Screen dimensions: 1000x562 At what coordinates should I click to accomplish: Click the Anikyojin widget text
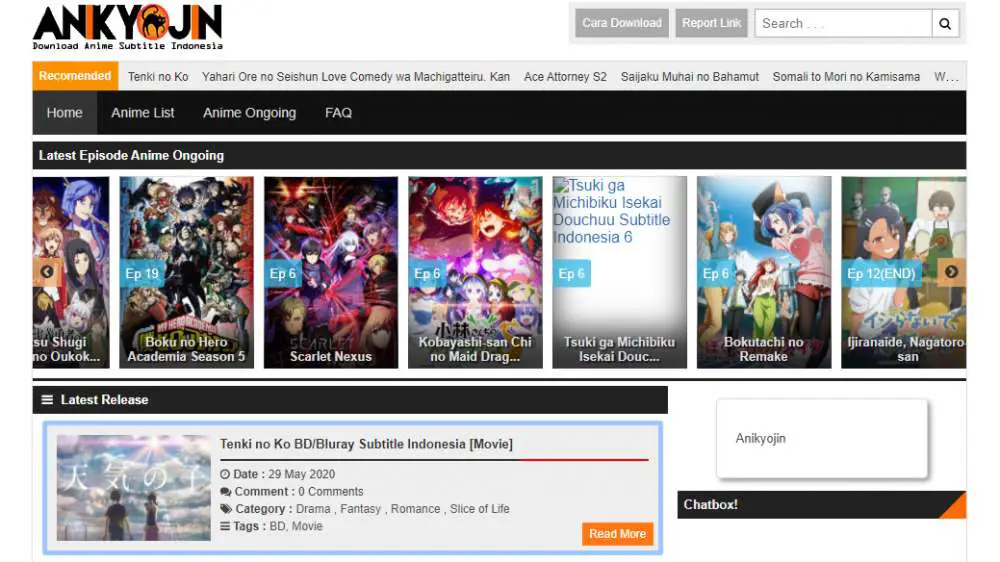[760, 438]
